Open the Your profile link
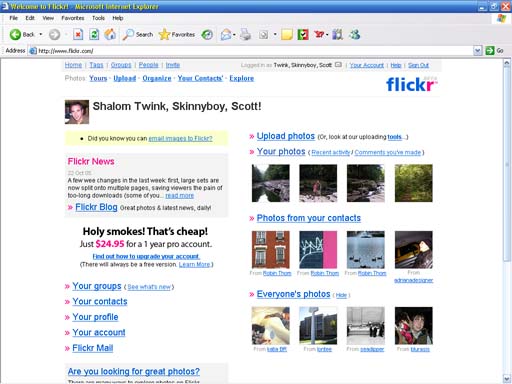The height and width of the screenshot is (384, 512). 95,317
